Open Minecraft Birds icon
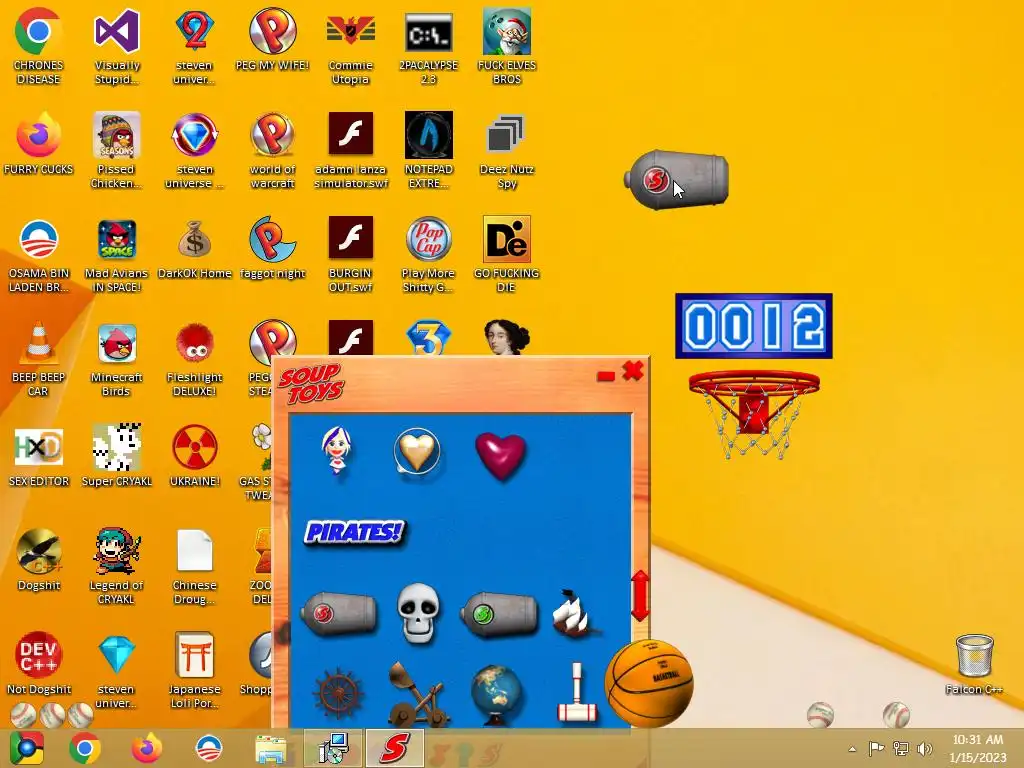 [116, 359]
